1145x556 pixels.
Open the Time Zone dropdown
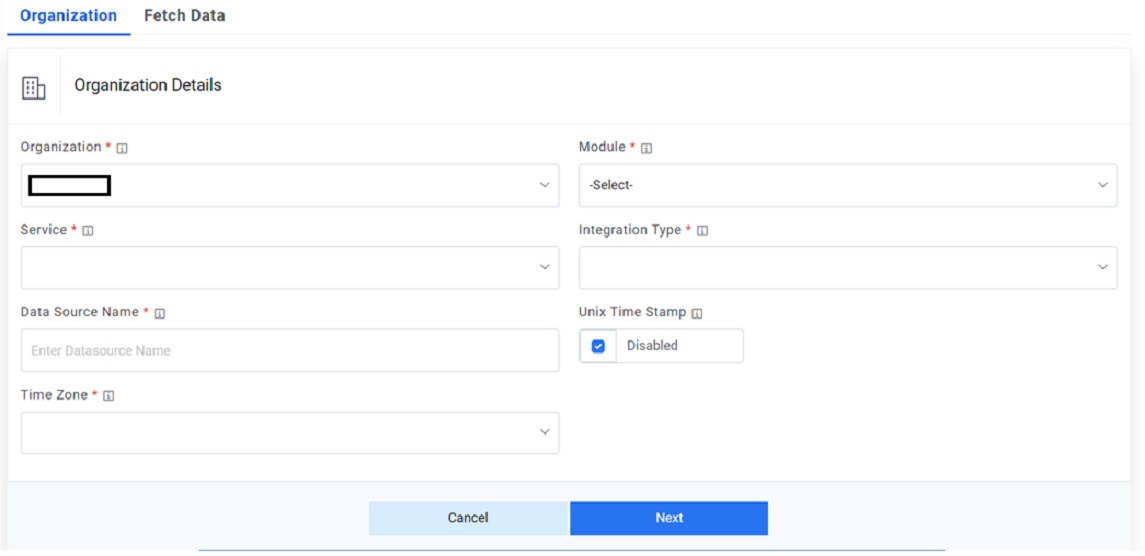[289, 433]
